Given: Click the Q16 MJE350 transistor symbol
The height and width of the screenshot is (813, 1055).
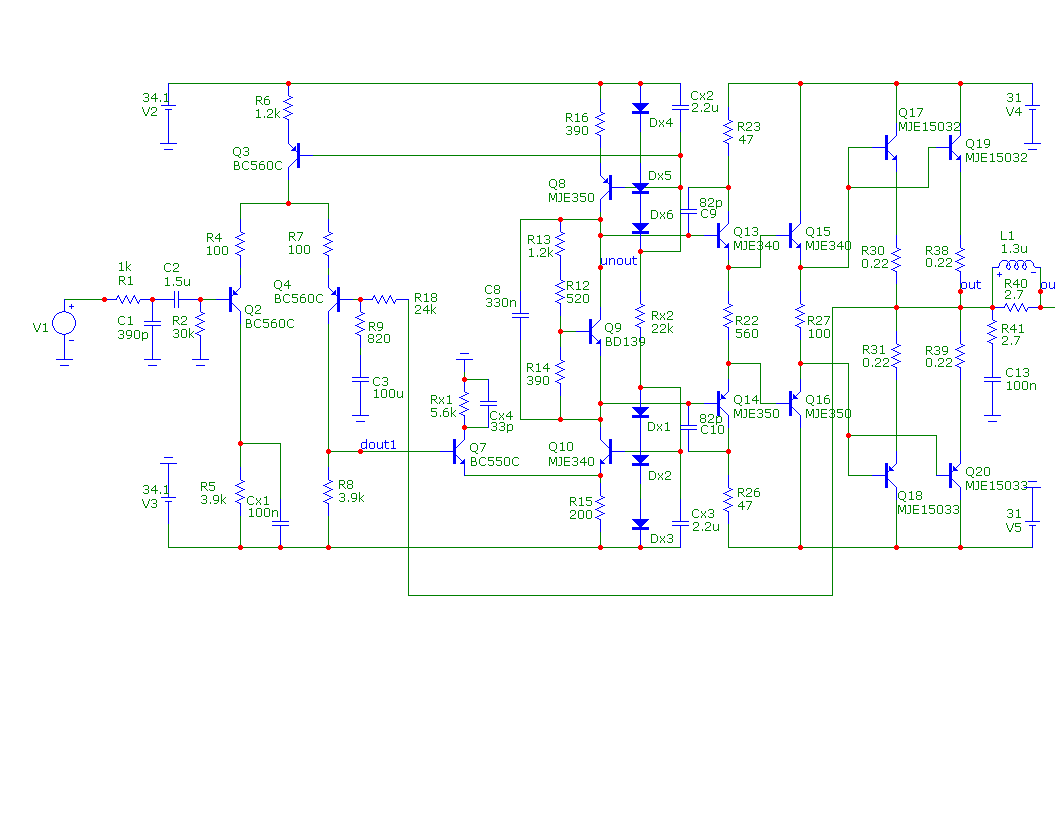Looking at the screenshot, I should coord(795,404).
